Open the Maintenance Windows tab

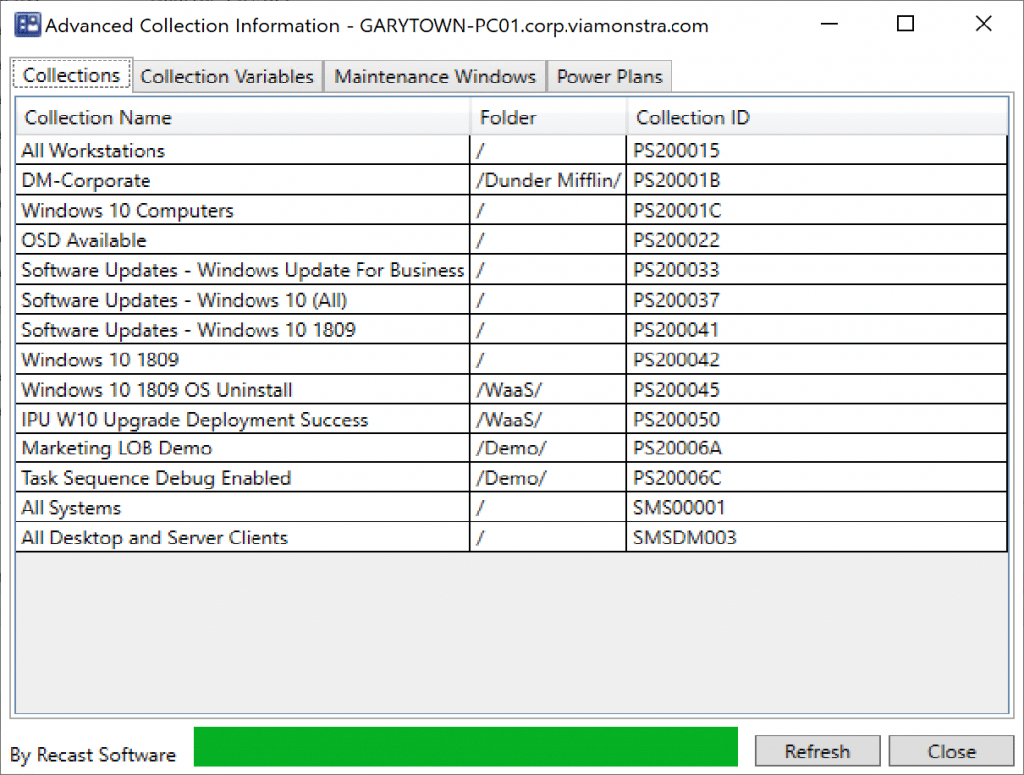pos(435,76)
